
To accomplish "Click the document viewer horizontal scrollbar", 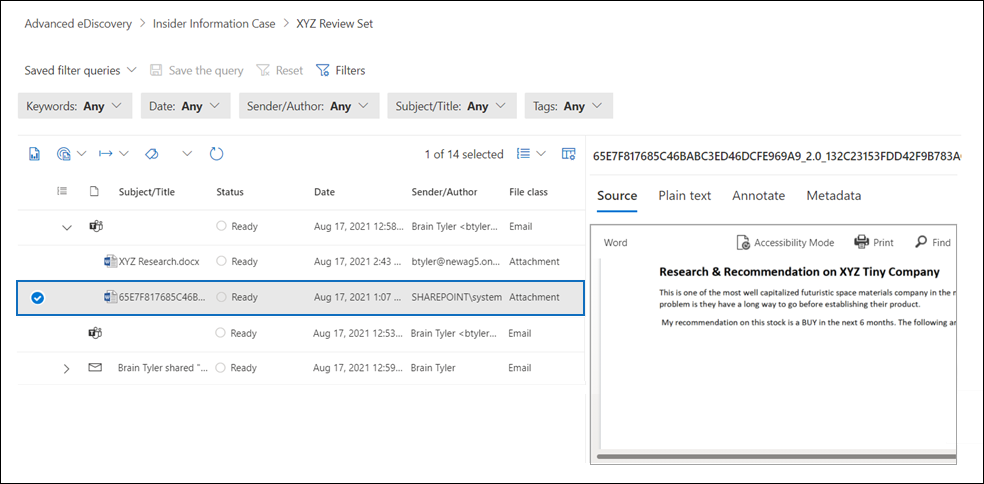I will pos(777,456).
